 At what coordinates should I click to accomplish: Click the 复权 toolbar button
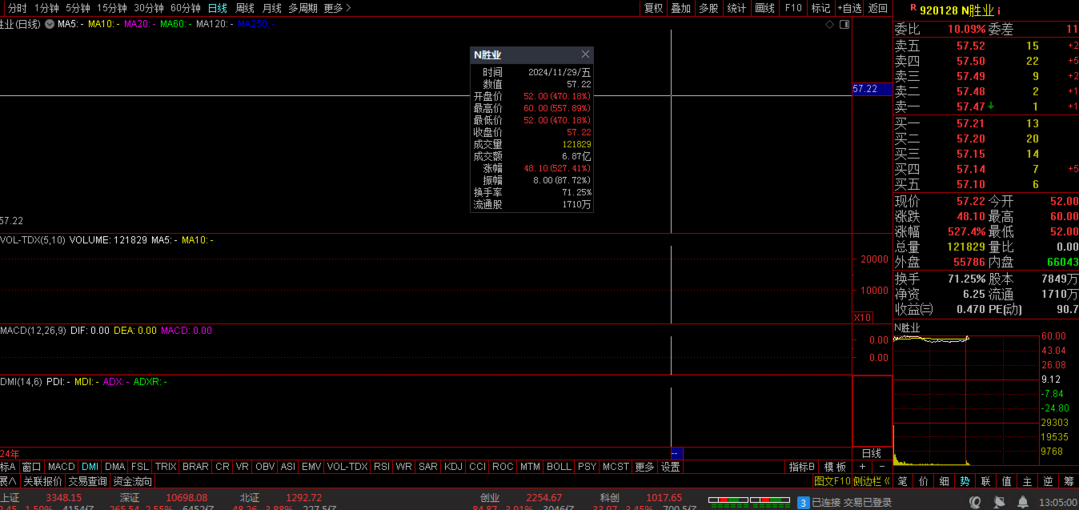653,8
